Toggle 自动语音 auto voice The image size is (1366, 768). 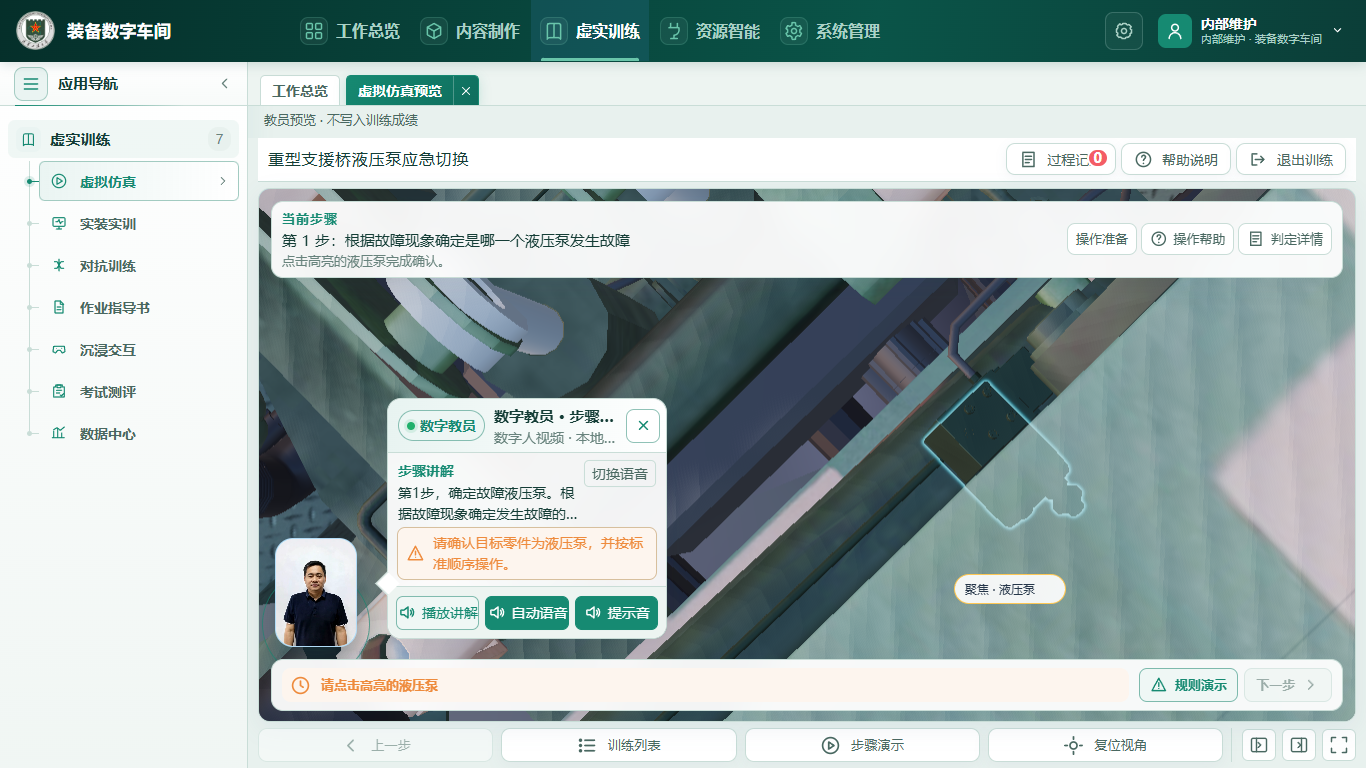pyautogui.click(x=527, y=613)
